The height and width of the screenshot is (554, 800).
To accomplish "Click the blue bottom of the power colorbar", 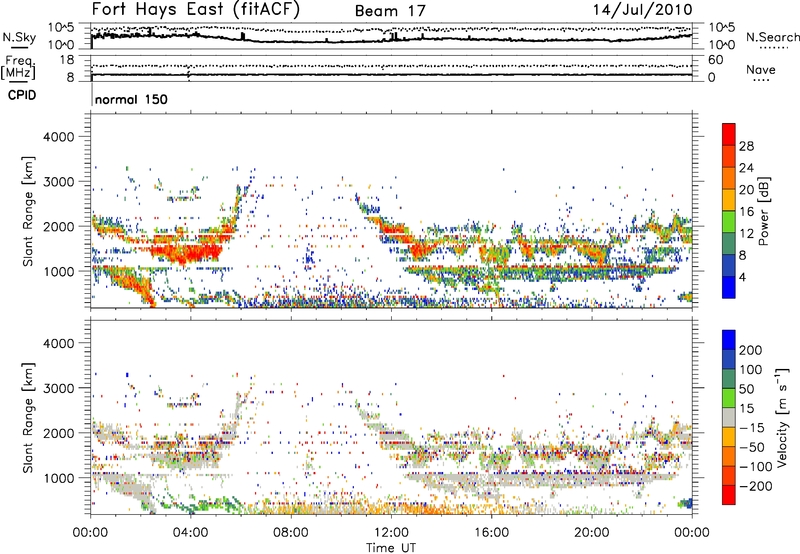I will point(729,287).
